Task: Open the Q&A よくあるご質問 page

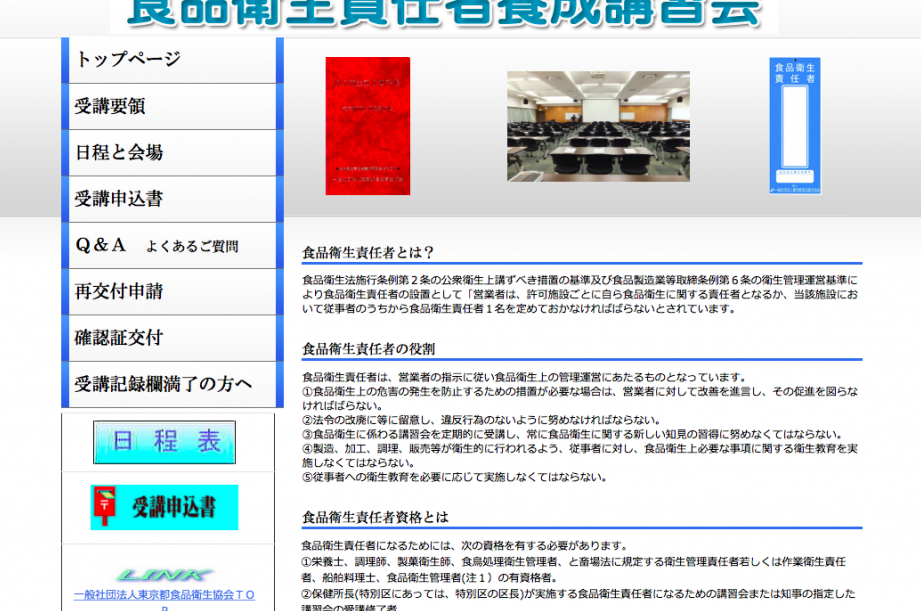Action: click(x=170, y=245)
